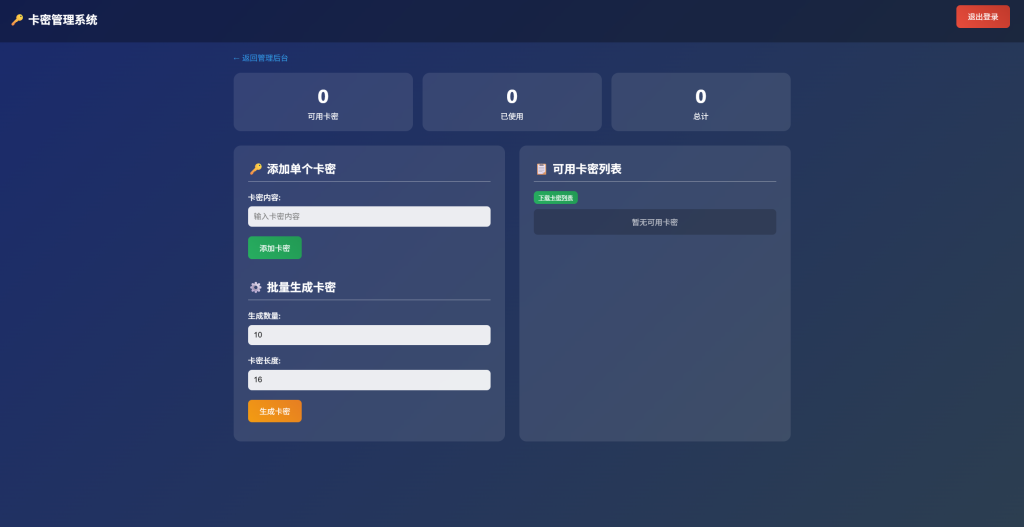Click the 可用卡密列表 heading text
The height and width of the screenshot is (527, 1024).
pos(586,169)
